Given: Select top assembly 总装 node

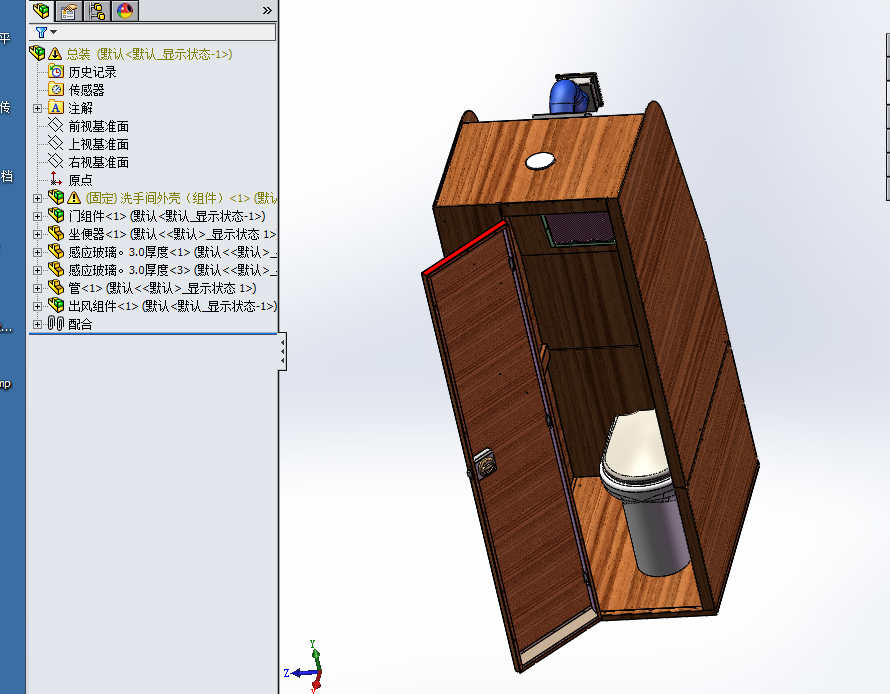Looking at the screenshot, I should 149,54.
